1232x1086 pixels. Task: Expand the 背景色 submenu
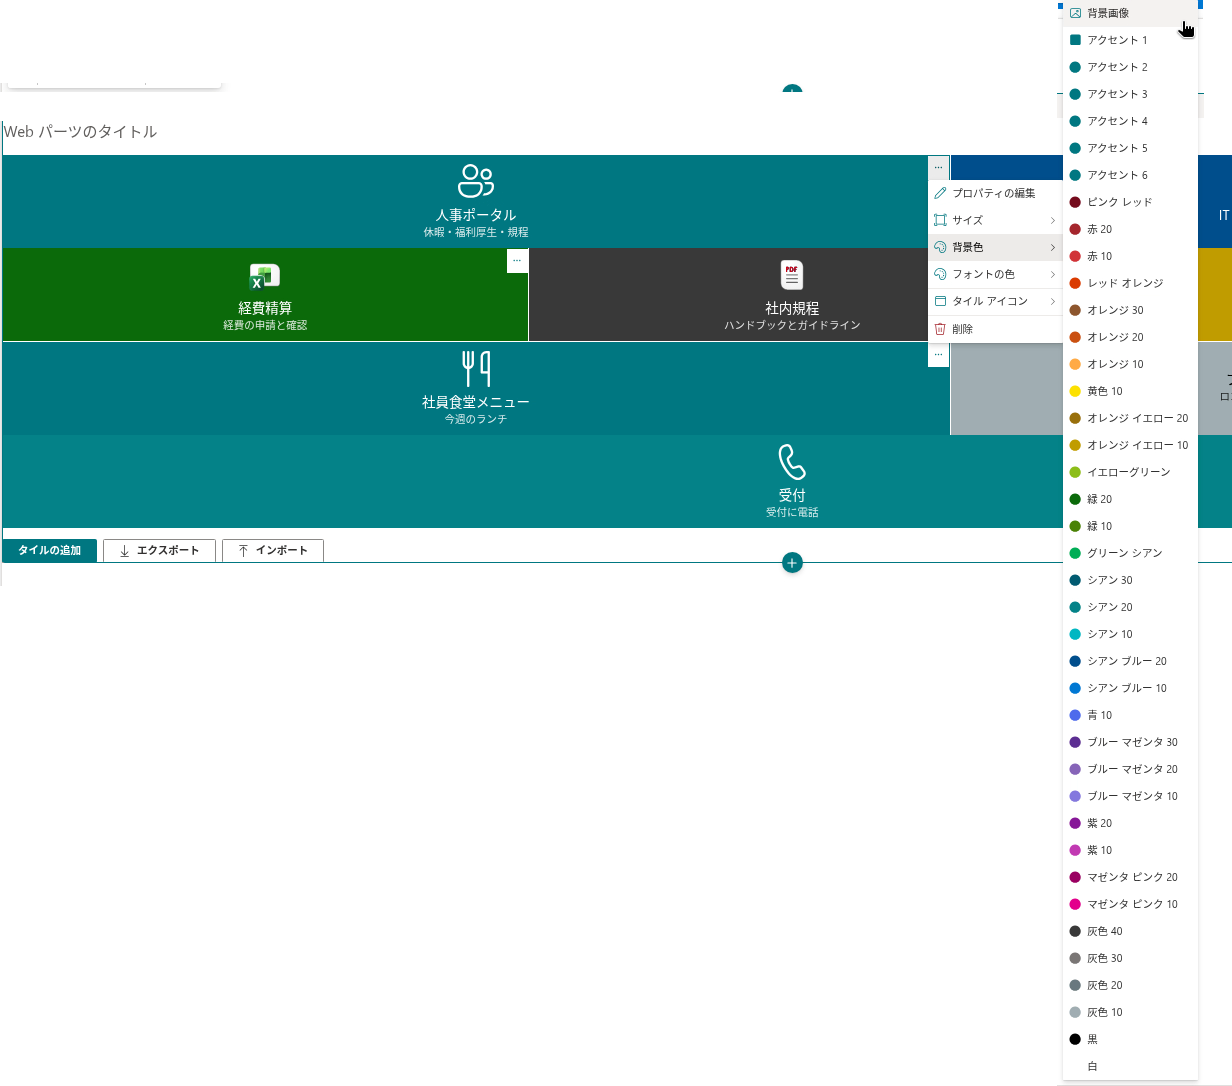tap(995, 247)
